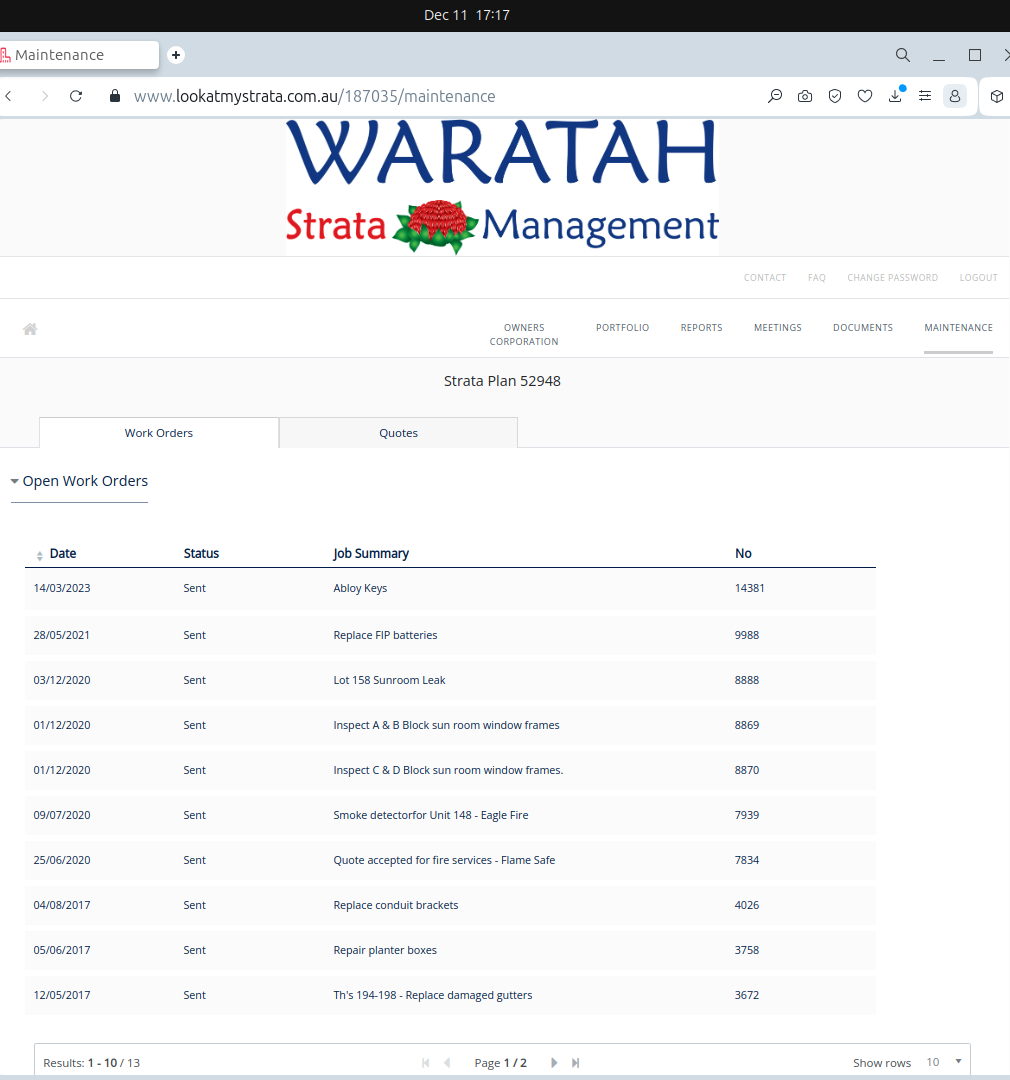Open the browser profile account icon
The width and height of the screenshot is (1010, 1080).
[x=955, y=96]
